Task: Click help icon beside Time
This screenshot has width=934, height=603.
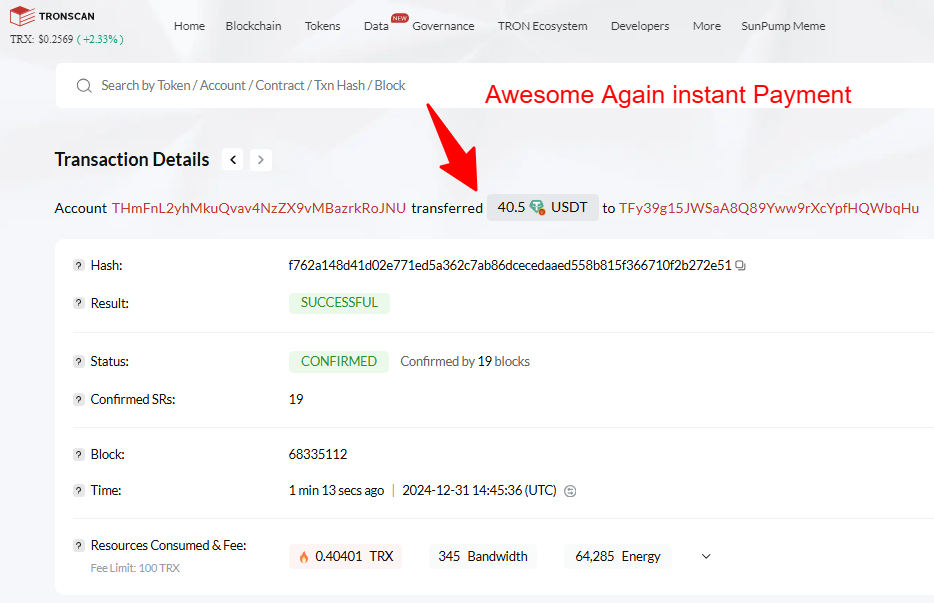Action: (79, 490)
